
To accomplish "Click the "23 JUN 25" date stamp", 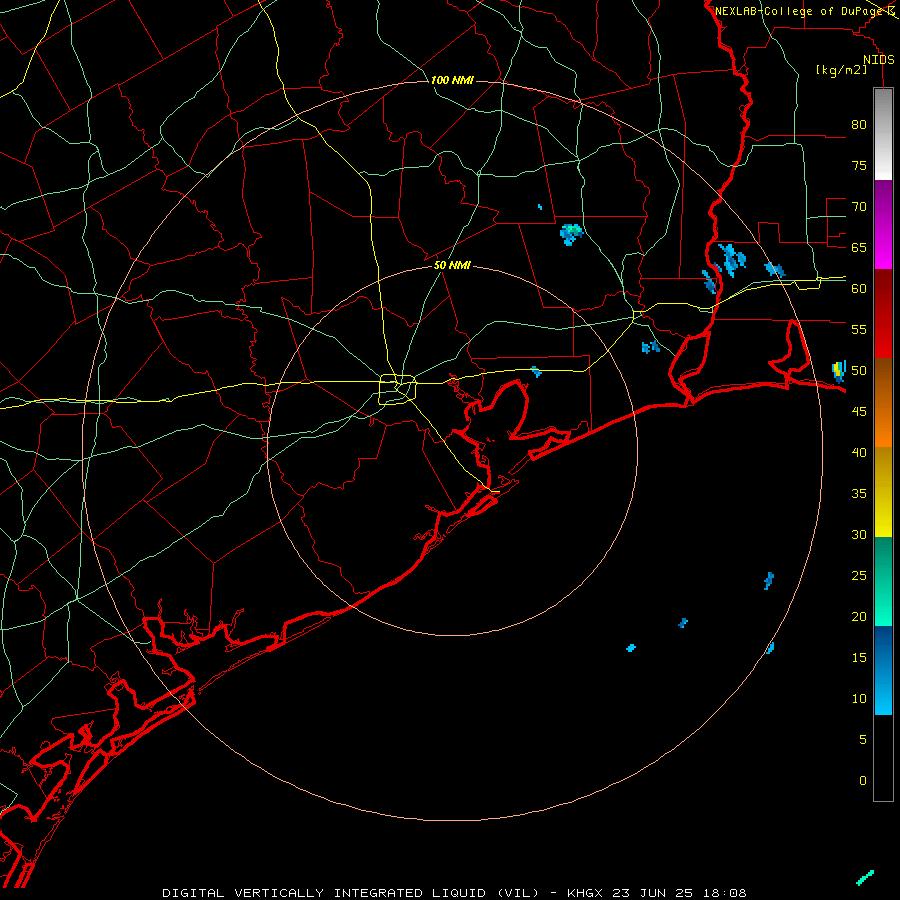I will click(654, 893).
